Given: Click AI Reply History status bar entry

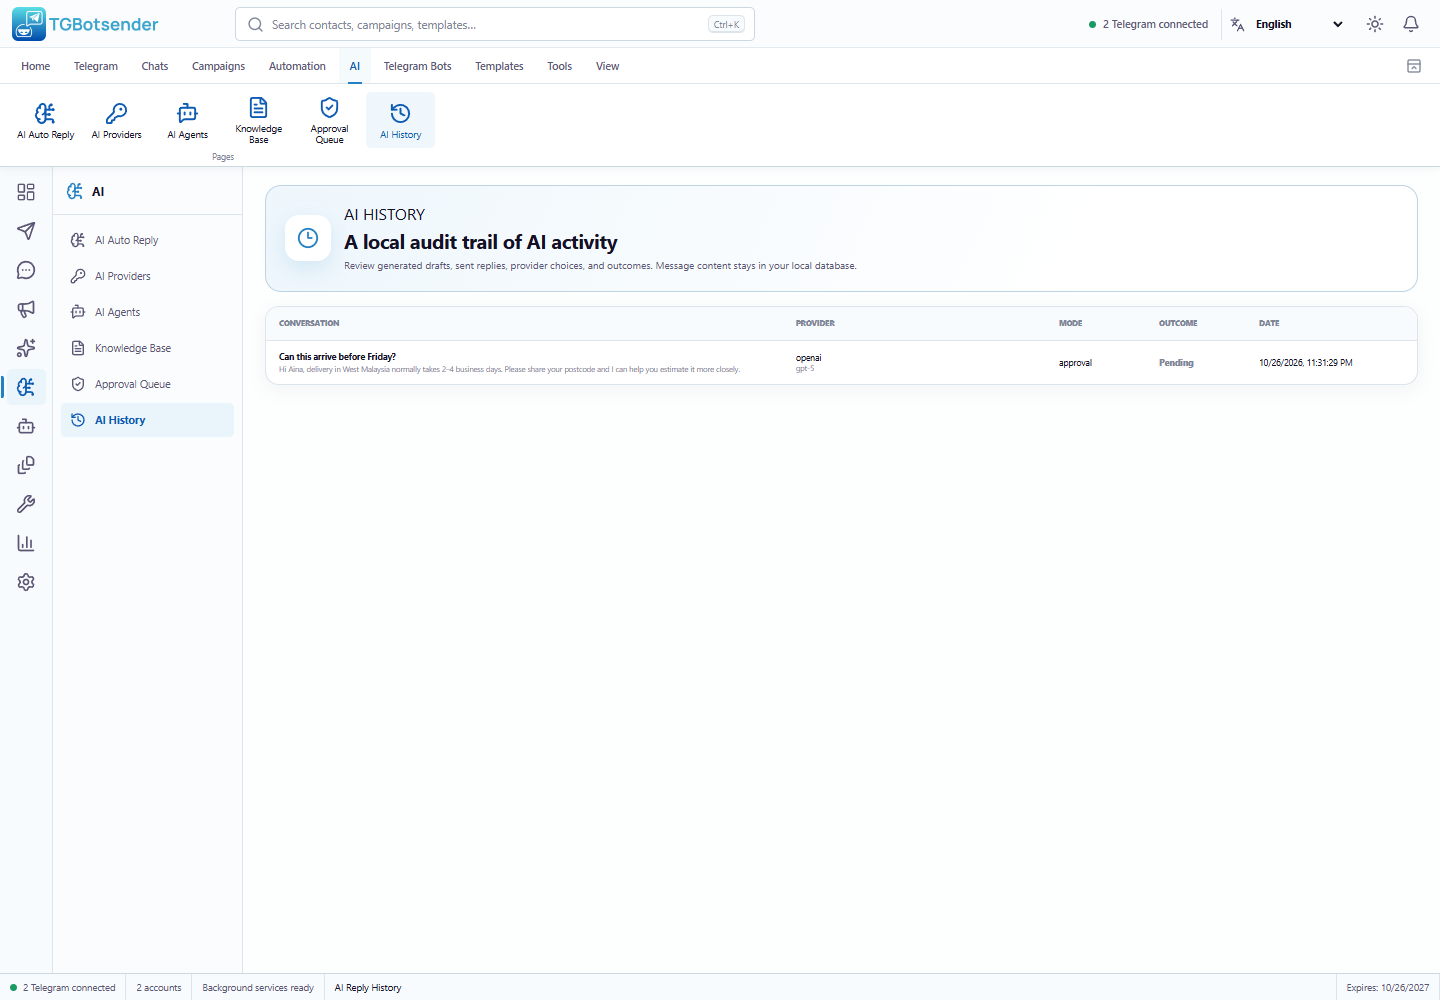Looking at the screenshot, I should [x=368, y=987].
